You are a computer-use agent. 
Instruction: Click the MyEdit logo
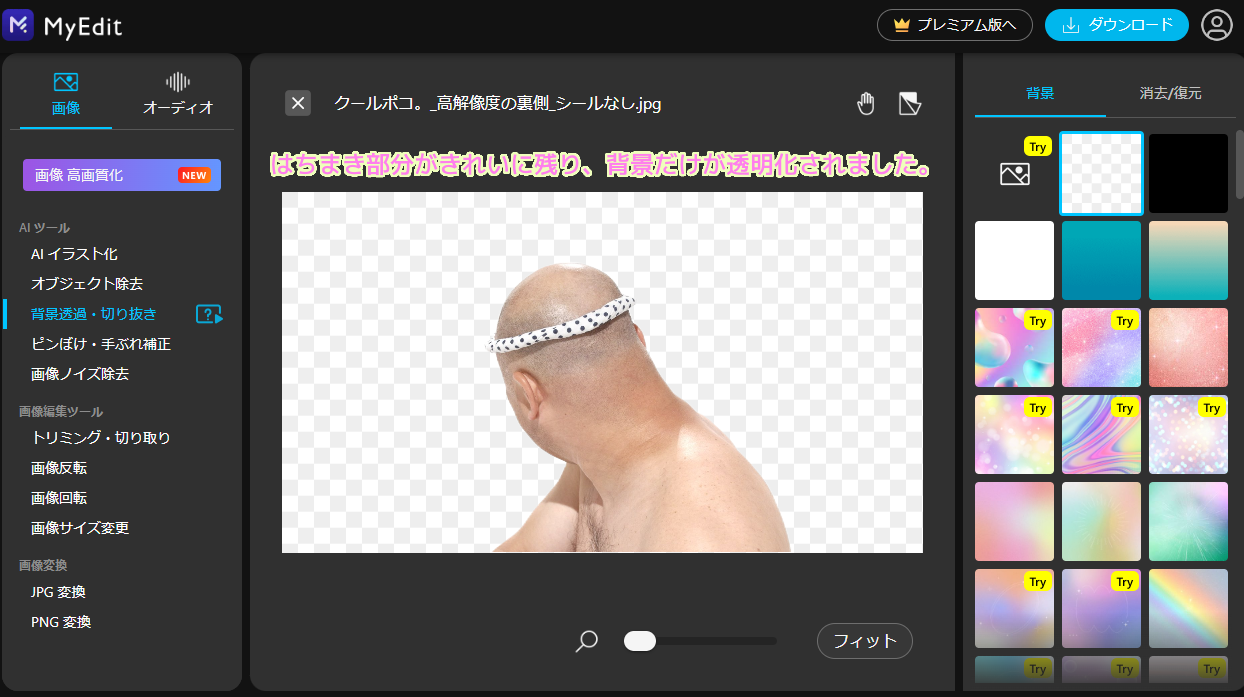point(63,26)
